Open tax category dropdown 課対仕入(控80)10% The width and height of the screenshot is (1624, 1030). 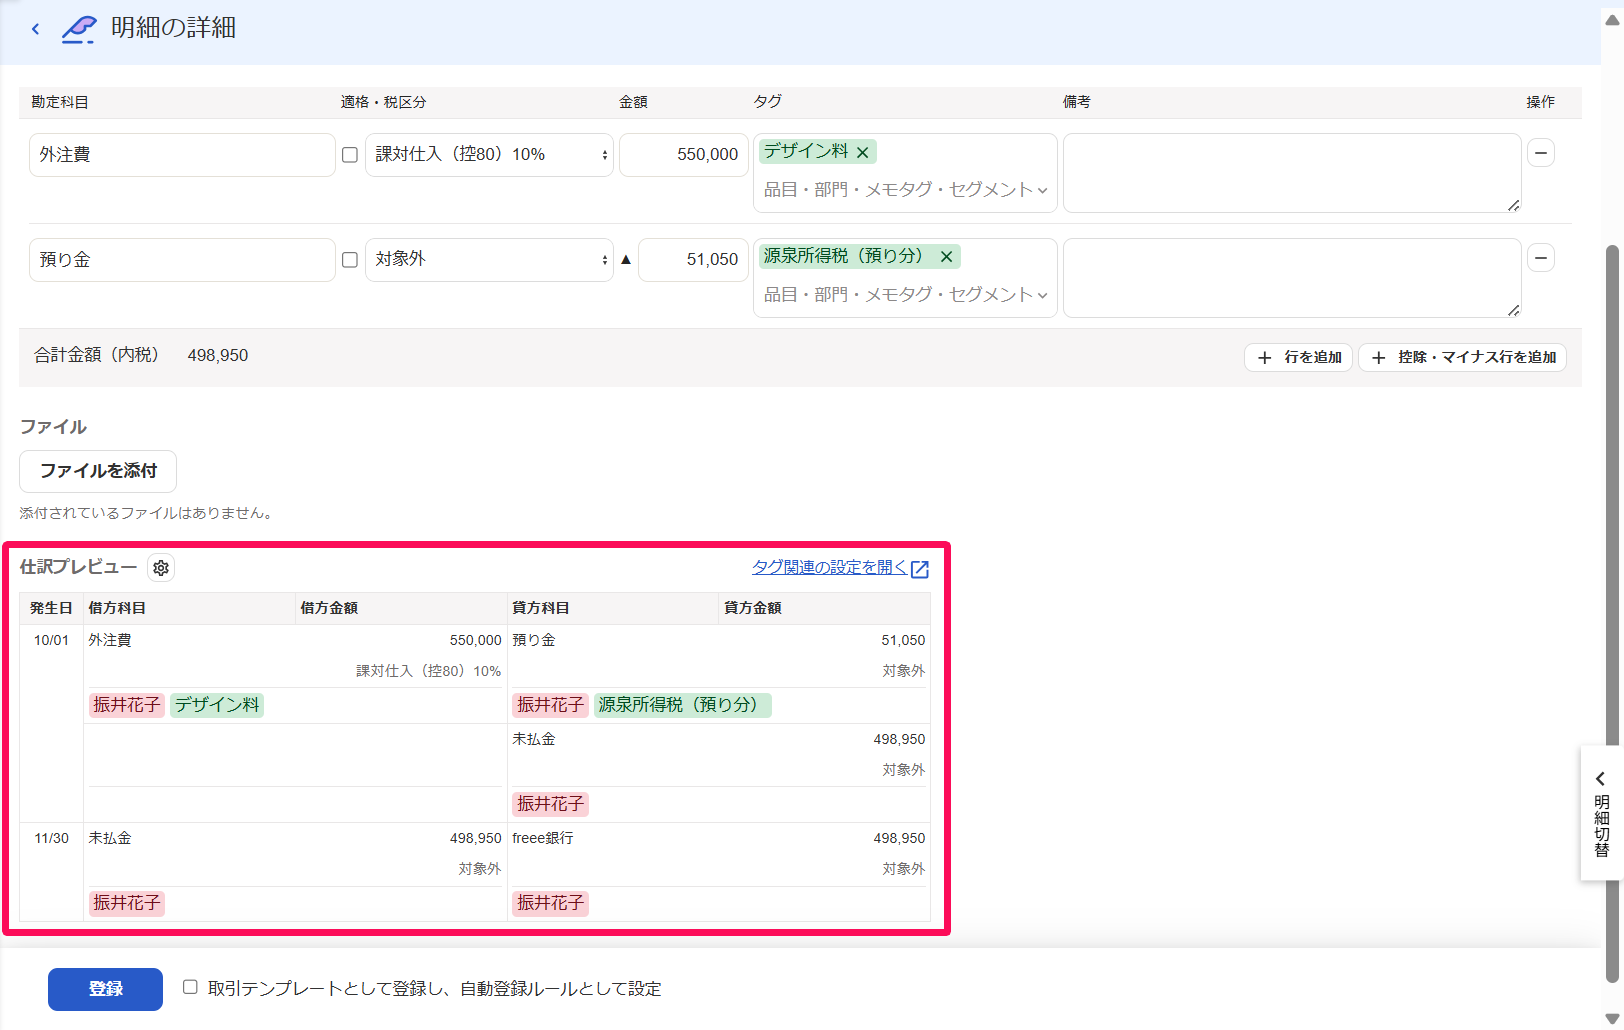click(x=489, y=155)
